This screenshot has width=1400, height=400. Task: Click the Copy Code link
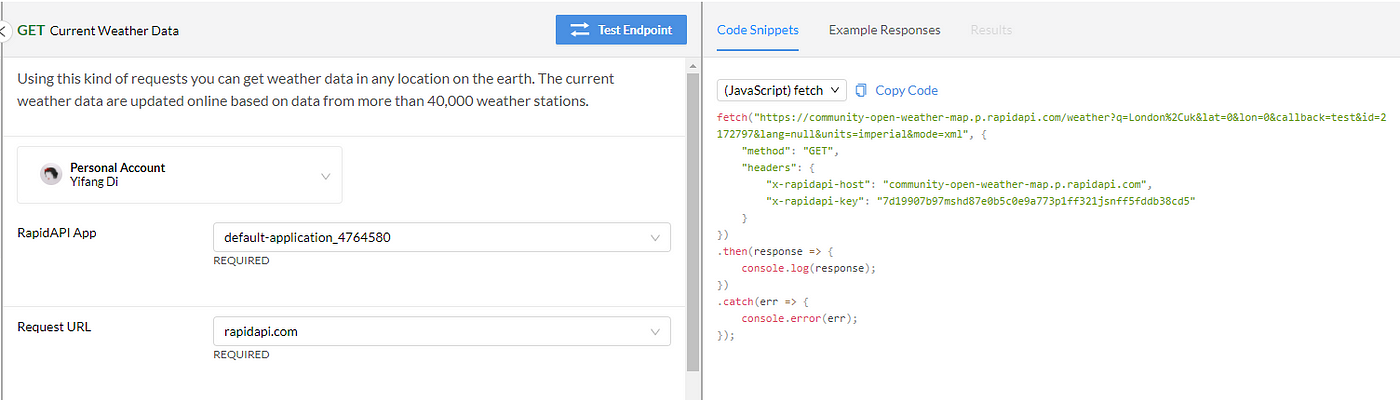[906, 90]
